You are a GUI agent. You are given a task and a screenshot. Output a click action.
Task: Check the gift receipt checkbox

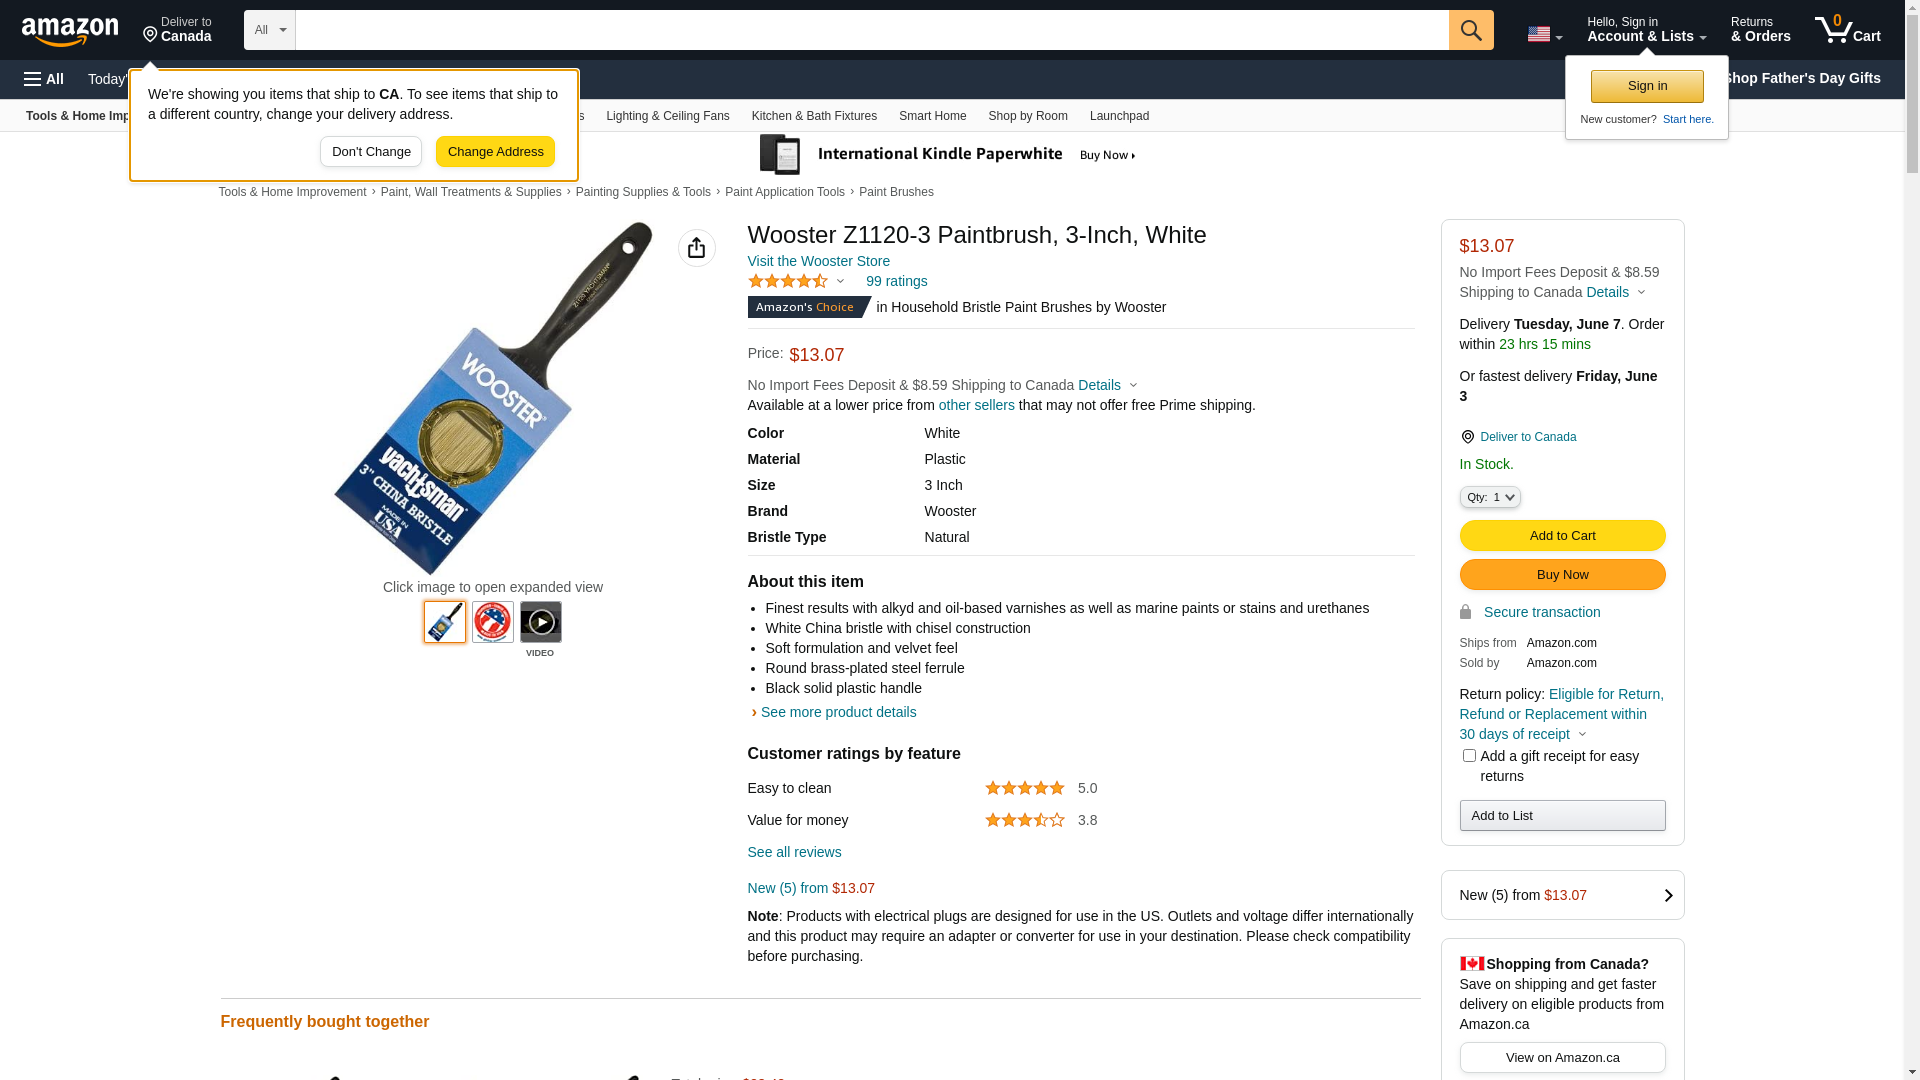pyautogui.click(x=1469, y=756)
